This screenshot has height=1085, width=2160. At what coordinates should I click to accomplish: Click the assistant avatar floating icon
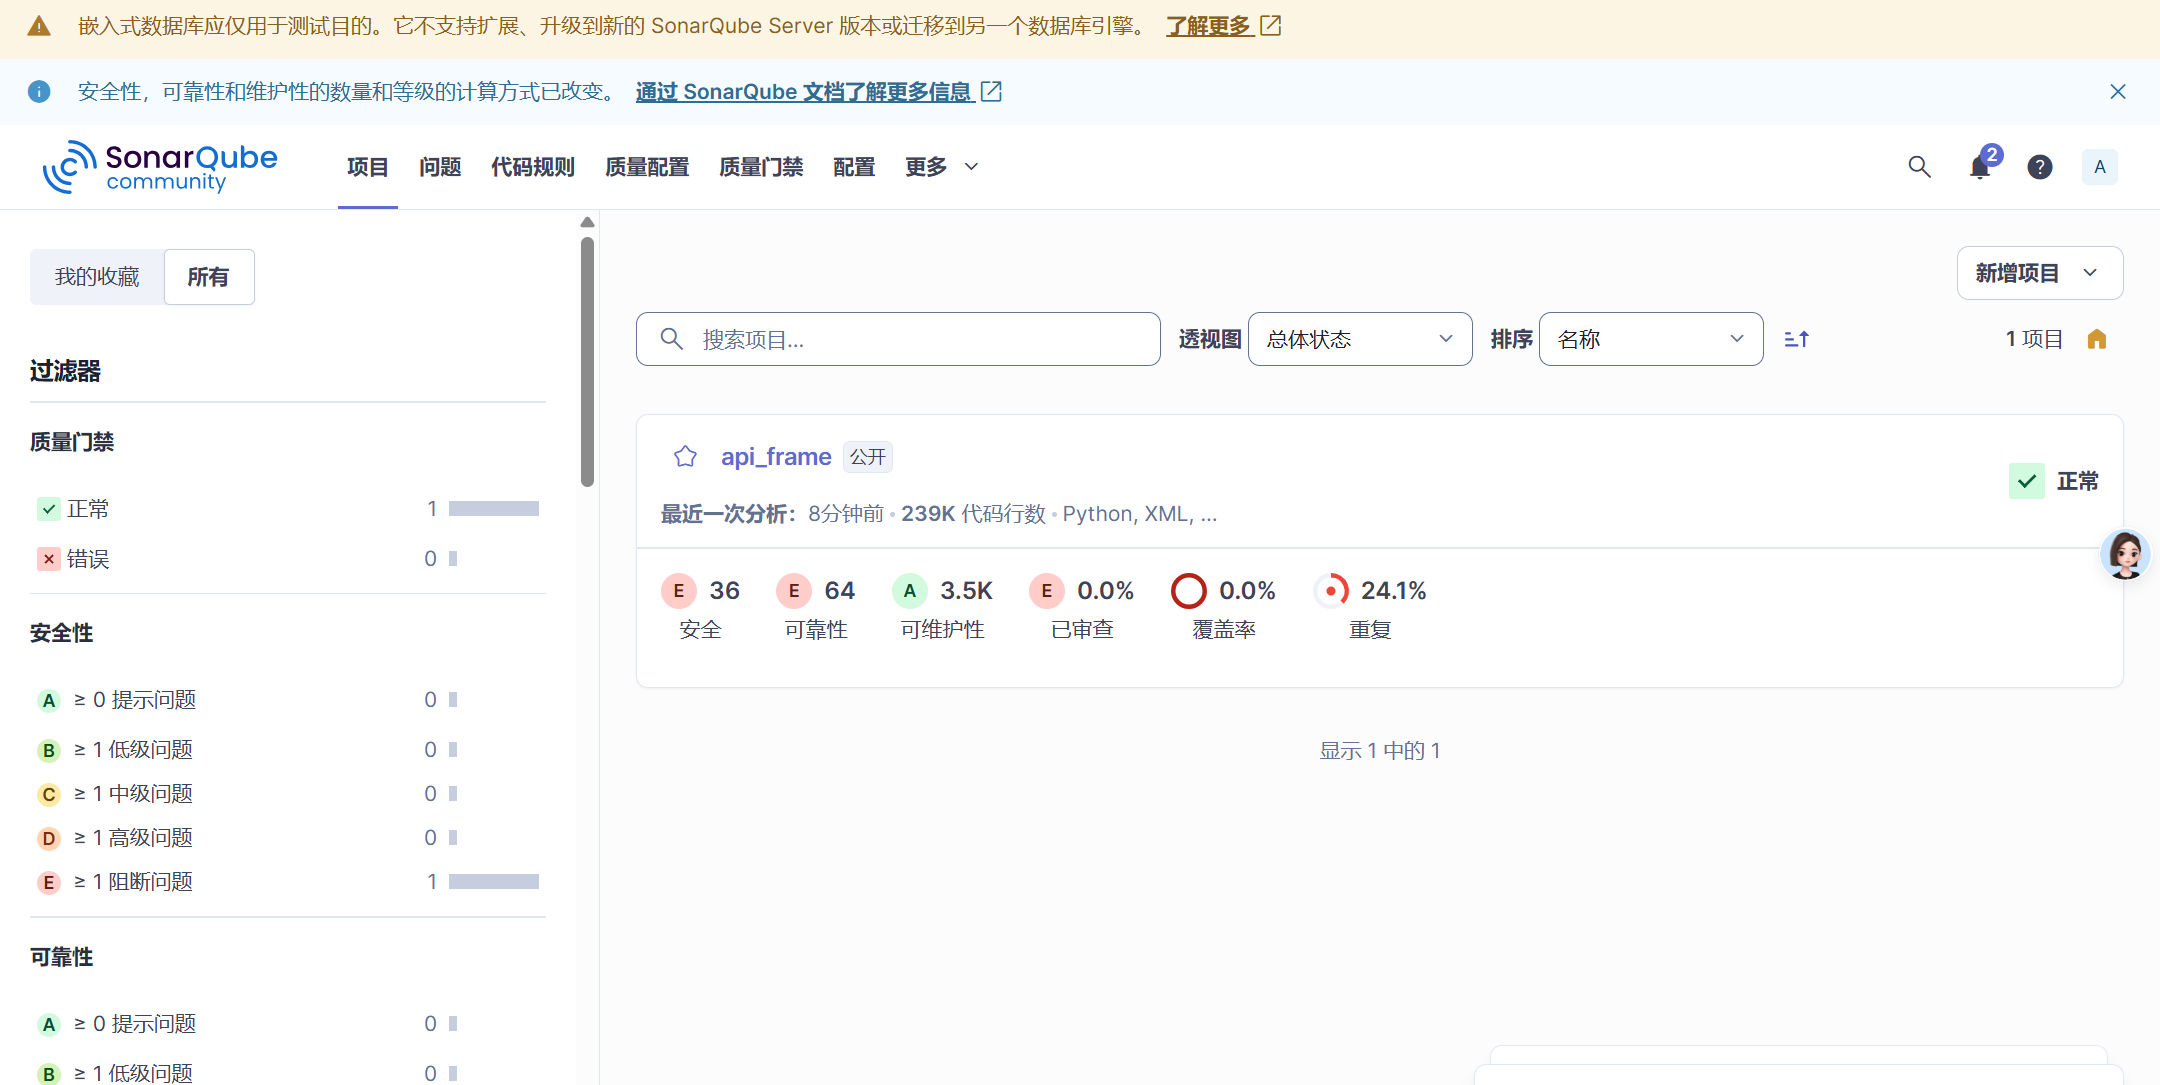point(2125,554)
